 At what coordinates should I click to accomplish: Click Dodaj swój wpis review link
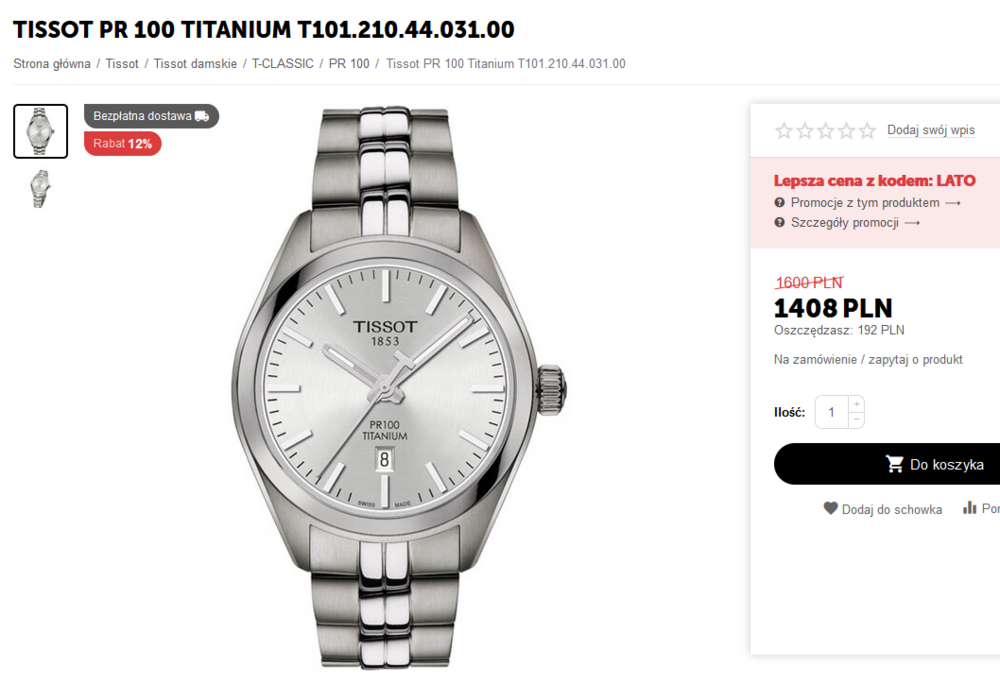point(930,131)
